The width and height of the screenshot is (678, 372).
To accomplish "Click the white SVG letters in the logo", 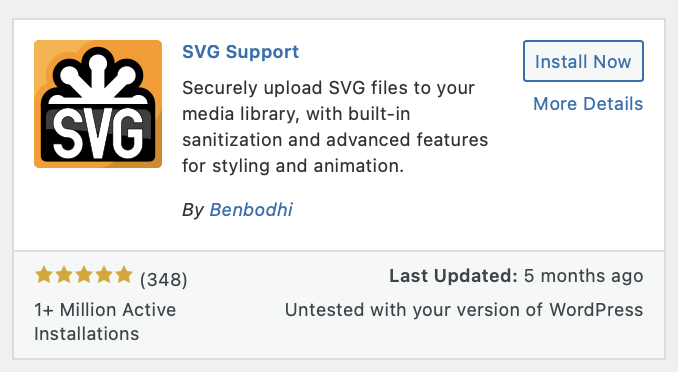I will point(98,134).
